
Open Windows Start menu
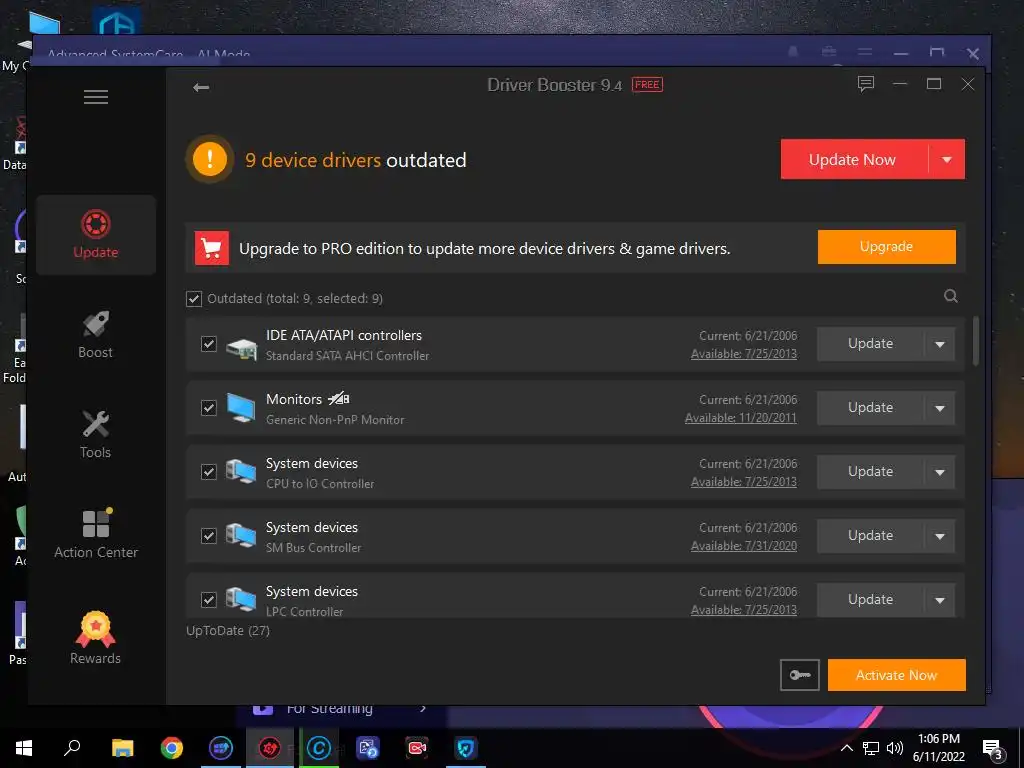pos(24,748)
